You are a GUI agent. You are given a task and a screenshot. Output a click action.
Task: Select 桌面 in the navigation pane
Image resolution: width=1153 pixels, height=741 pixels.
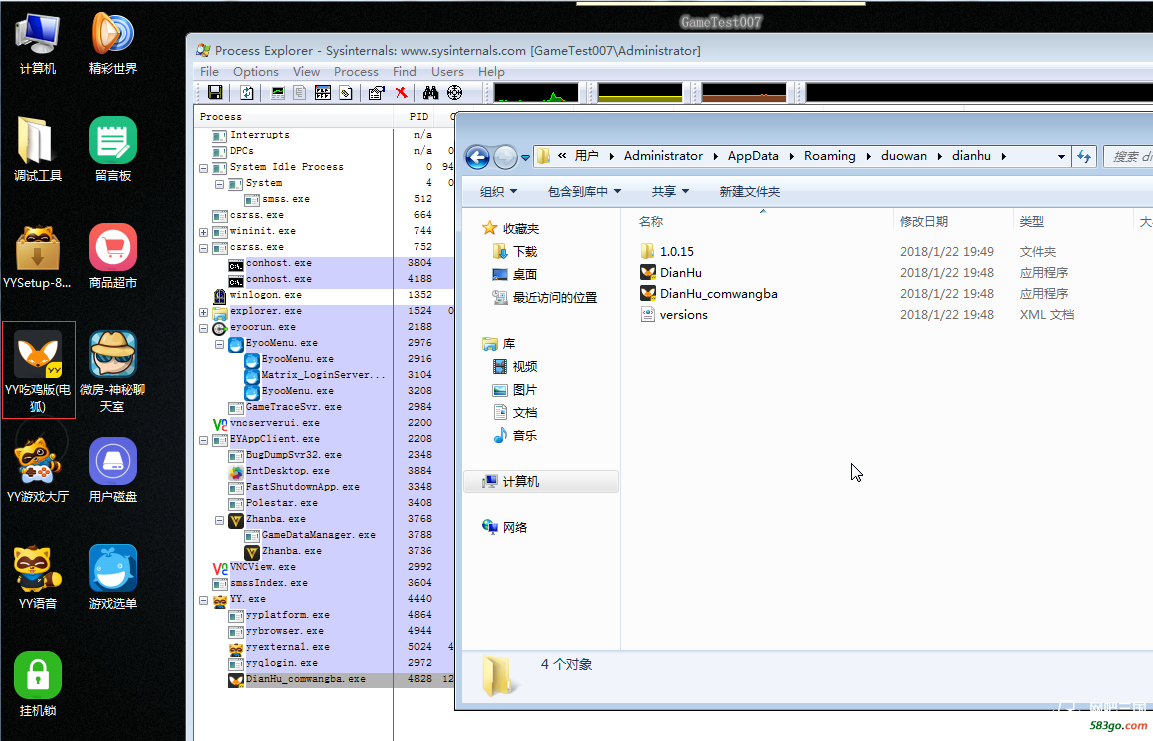(x=515, y=274)
